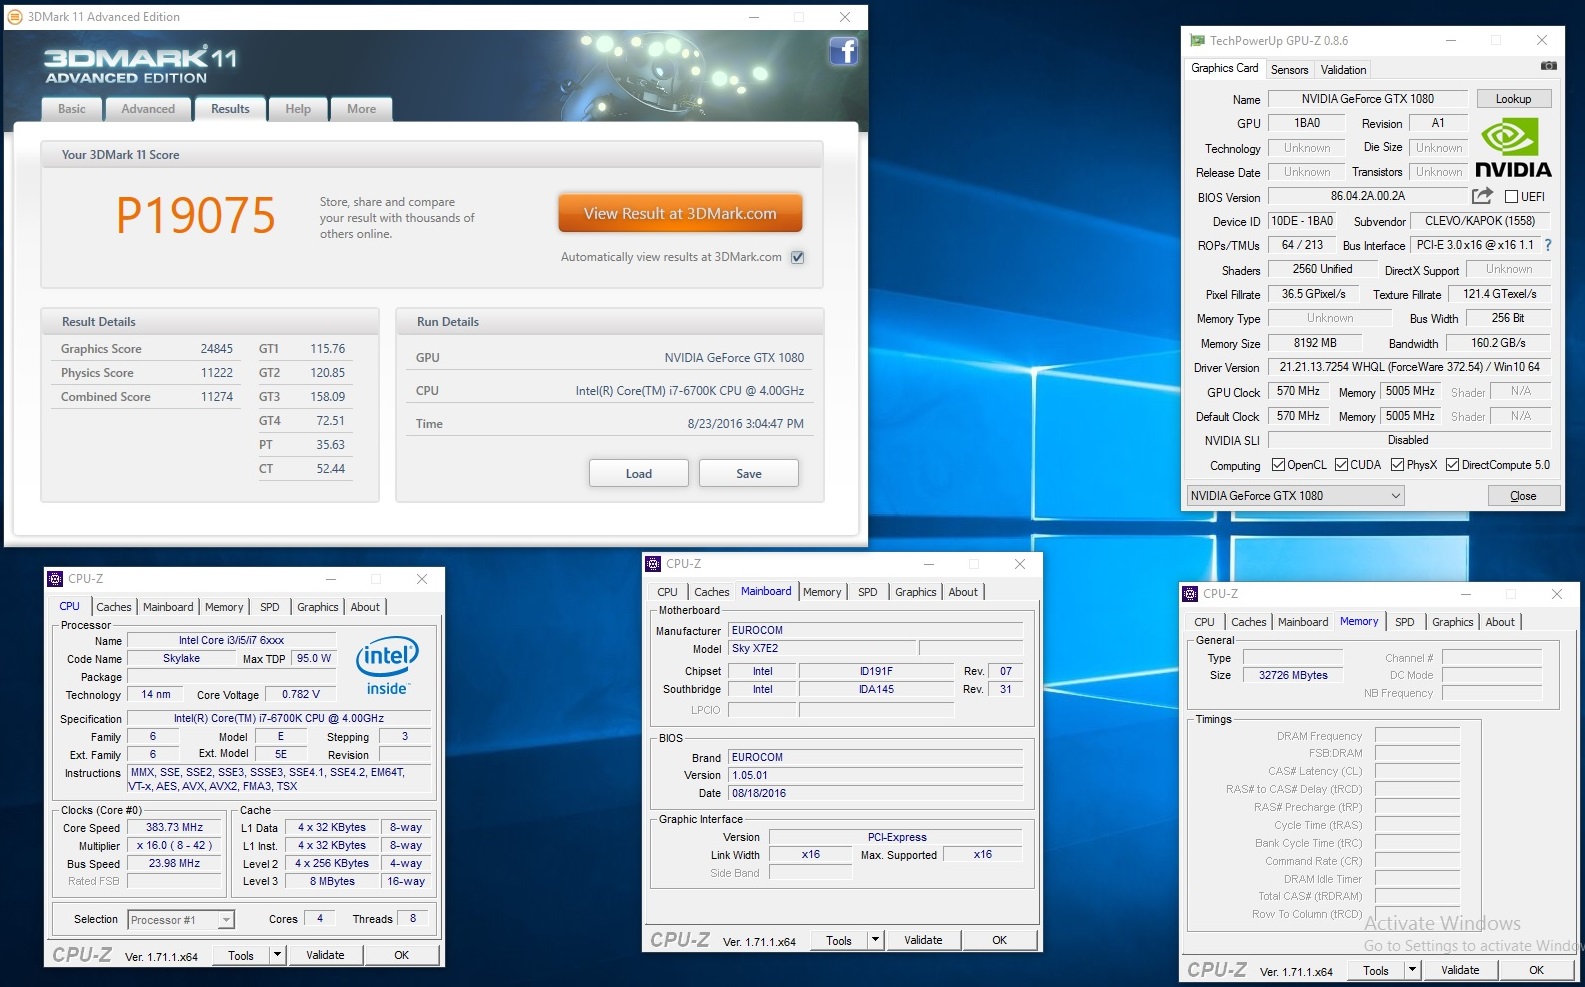Toggle the UEFI checkbox

pyautogui.click(x=1511, y=197)
